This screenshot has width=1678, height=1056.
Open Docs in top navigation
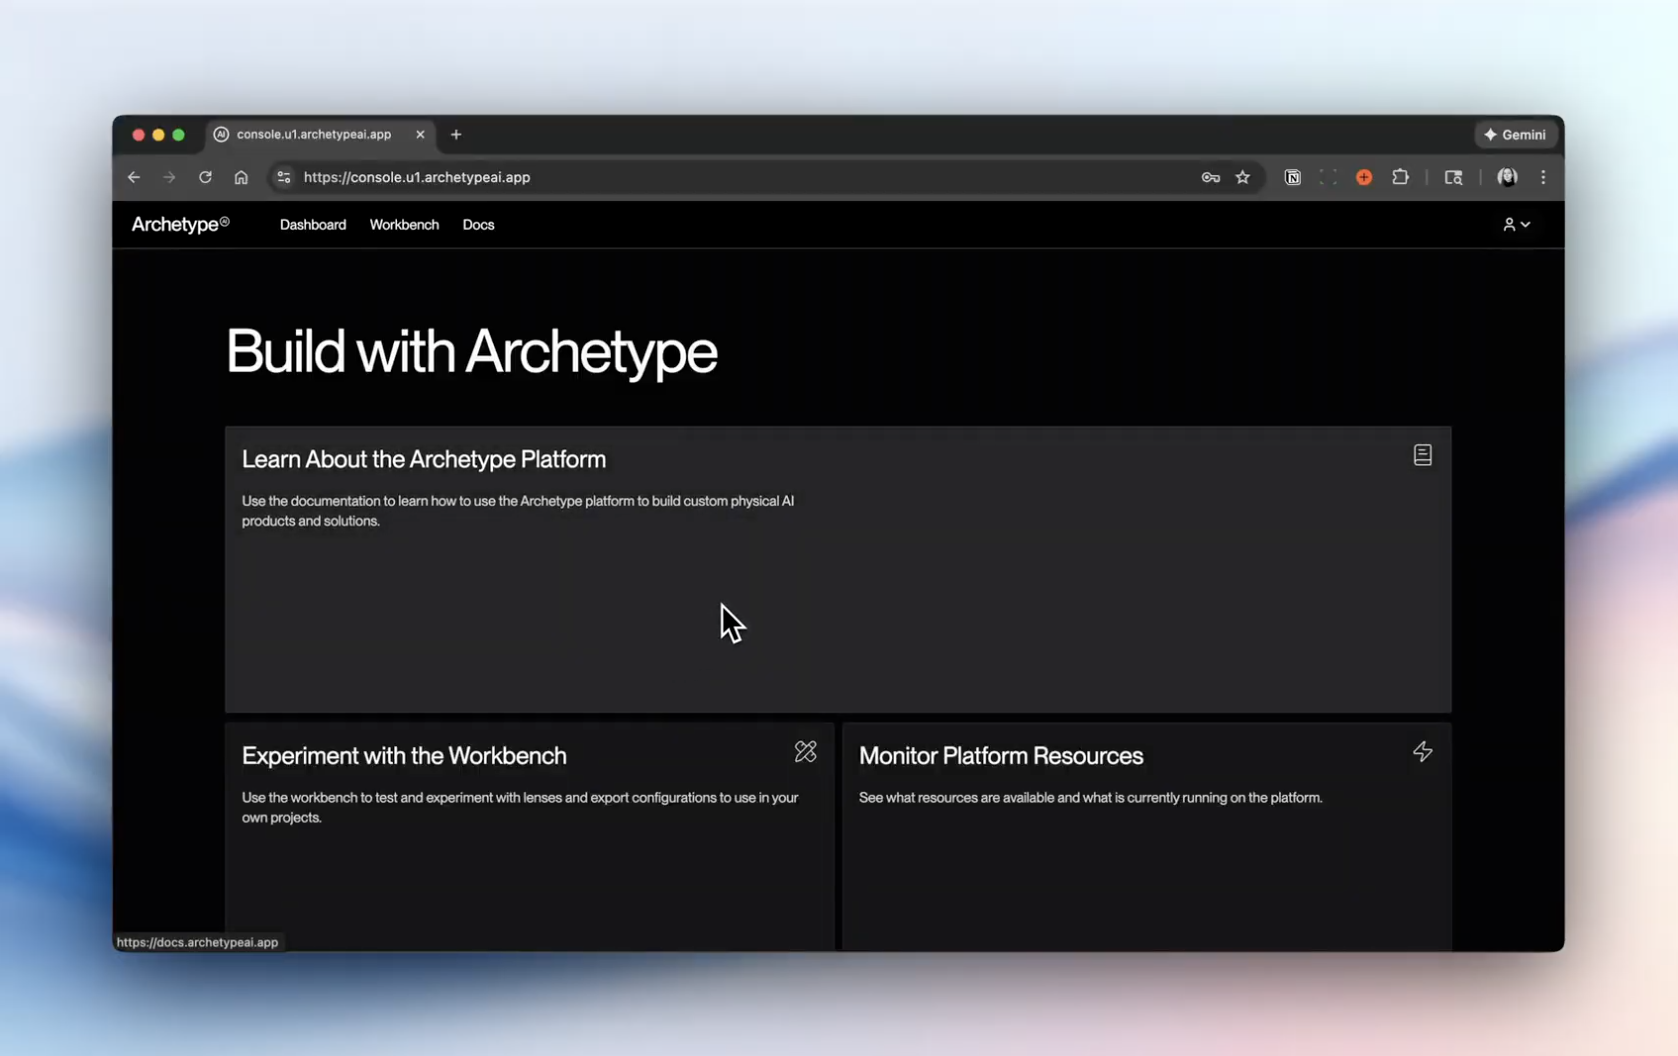(x=478, y=225)
